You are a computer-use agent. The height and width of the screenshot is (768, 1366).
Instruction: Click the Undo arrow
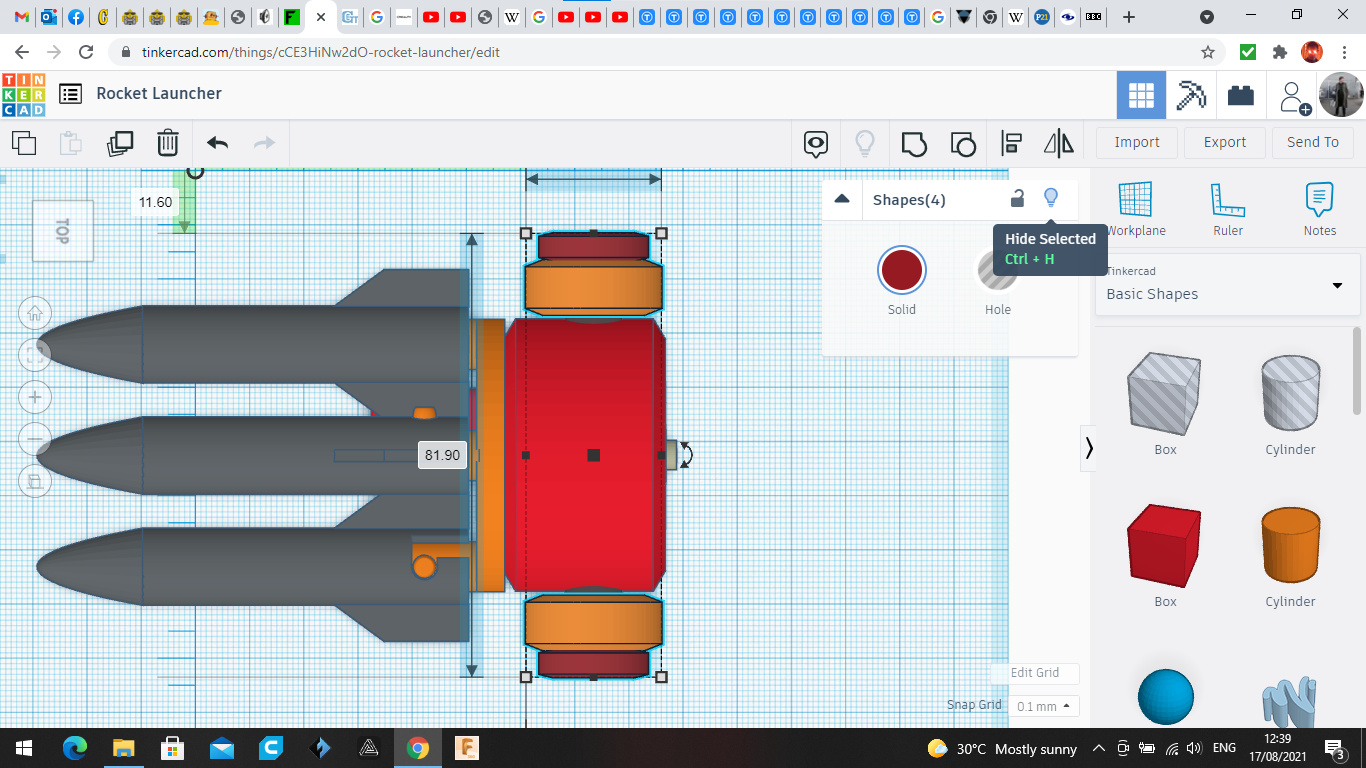[x=217, y=143]
